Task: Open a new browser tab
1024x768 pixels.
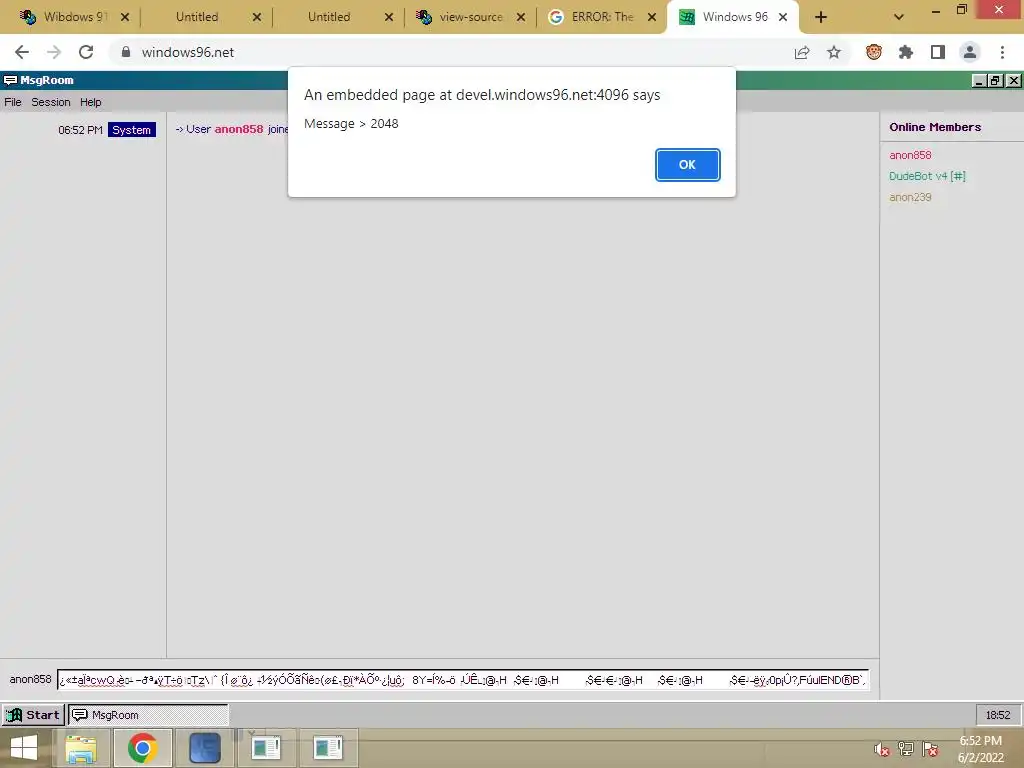Action: (821, 18)
